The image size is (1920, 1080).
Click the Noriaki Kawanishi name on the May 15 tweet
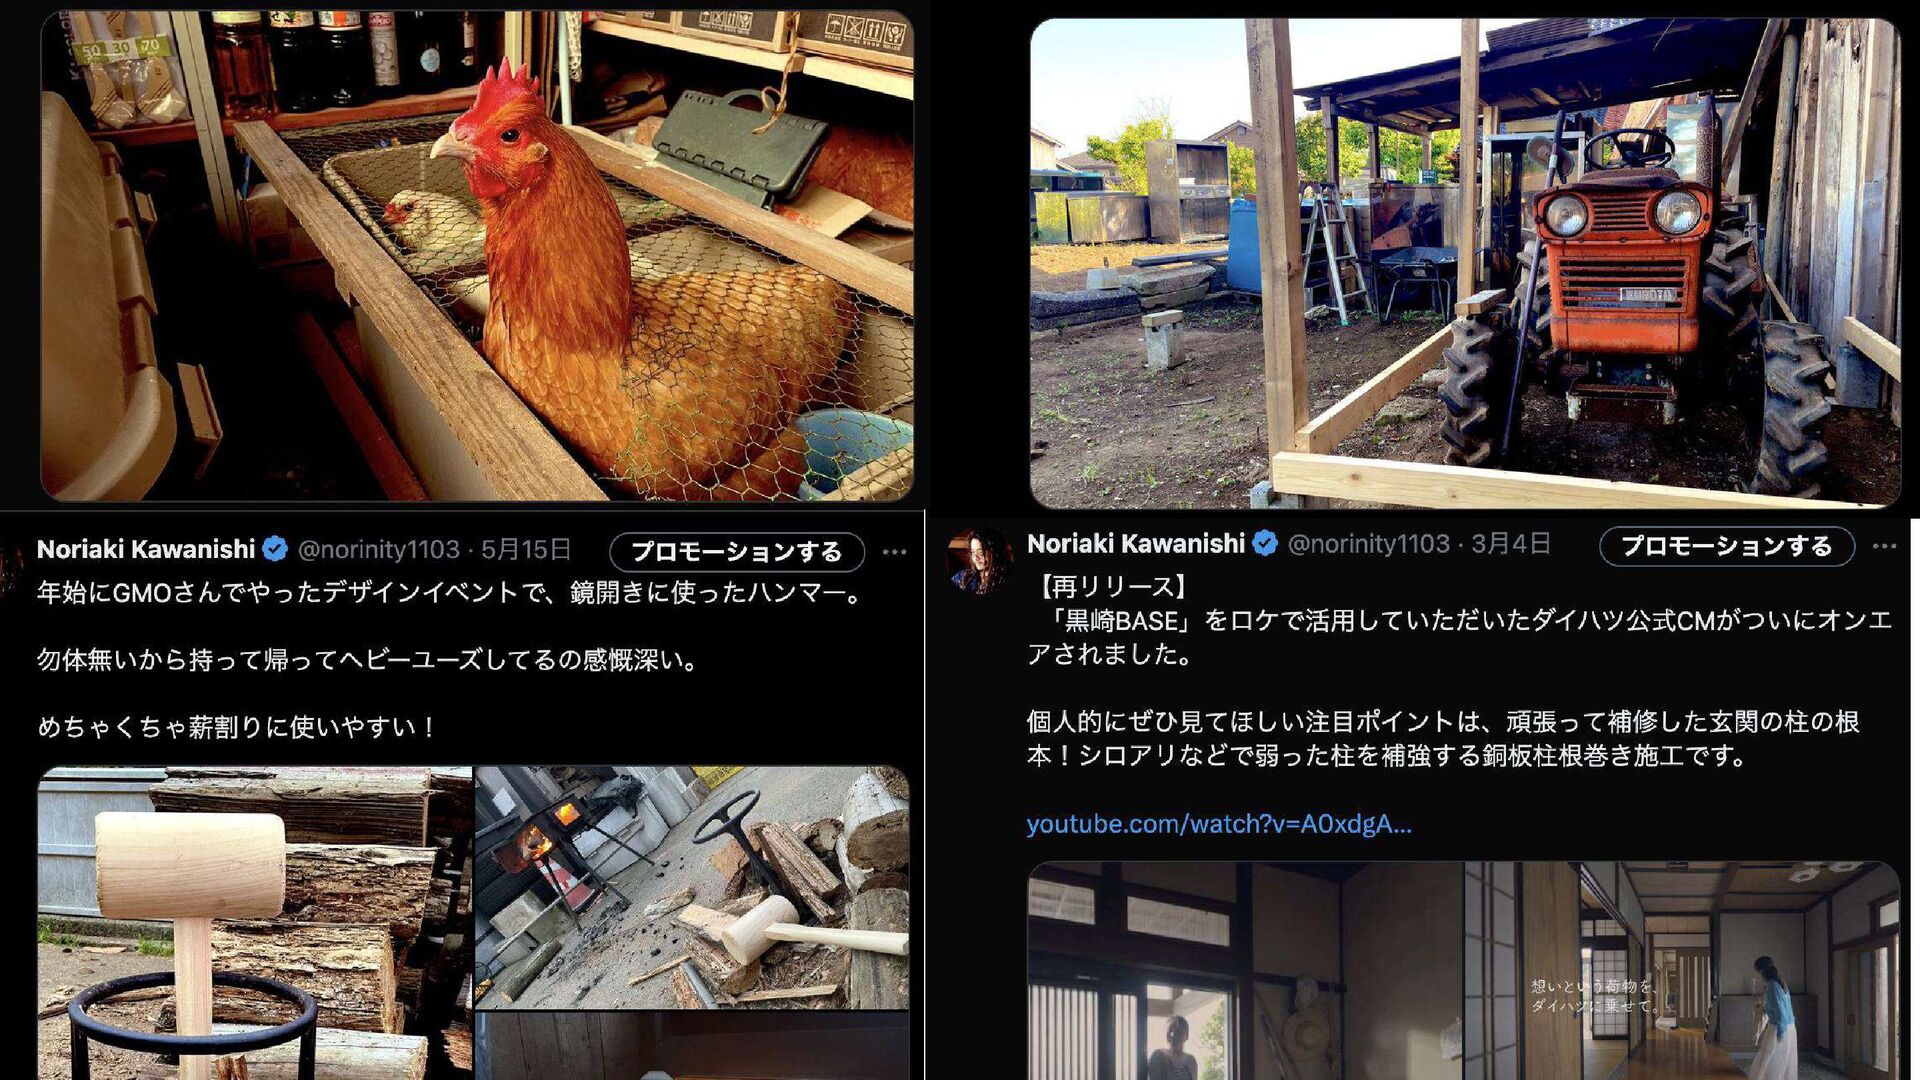tap(146, 549)
